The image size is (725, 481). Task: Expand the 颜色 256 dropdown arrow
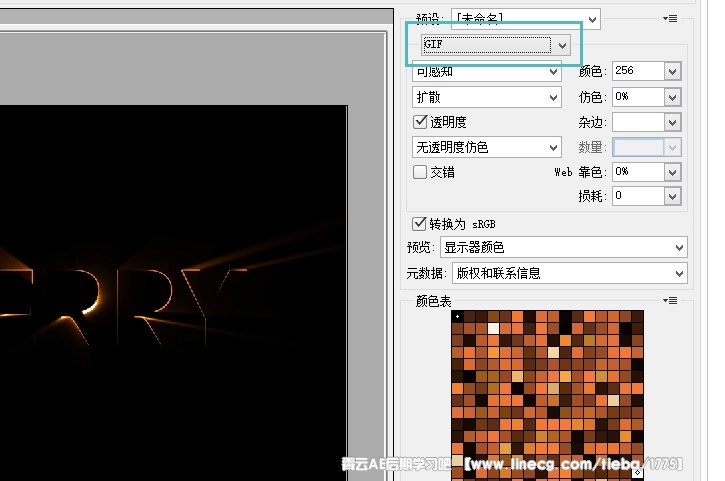tap(672, 71)
